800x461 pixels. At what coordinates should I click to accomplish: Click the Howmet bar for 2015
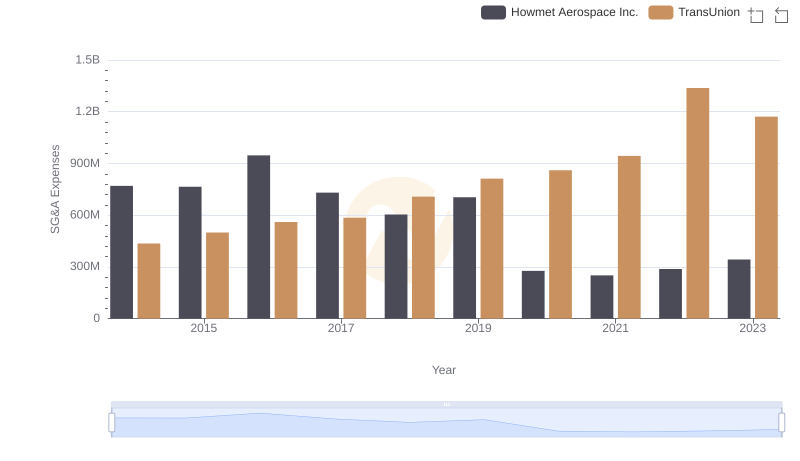coord(190,253)
